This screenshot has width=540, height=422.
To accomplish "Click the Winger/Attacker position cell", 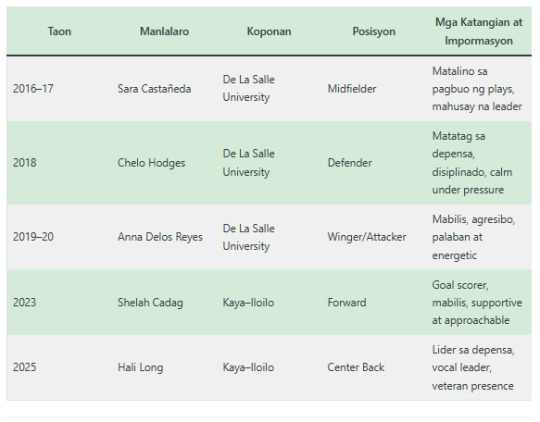I will tap(367, 237).
